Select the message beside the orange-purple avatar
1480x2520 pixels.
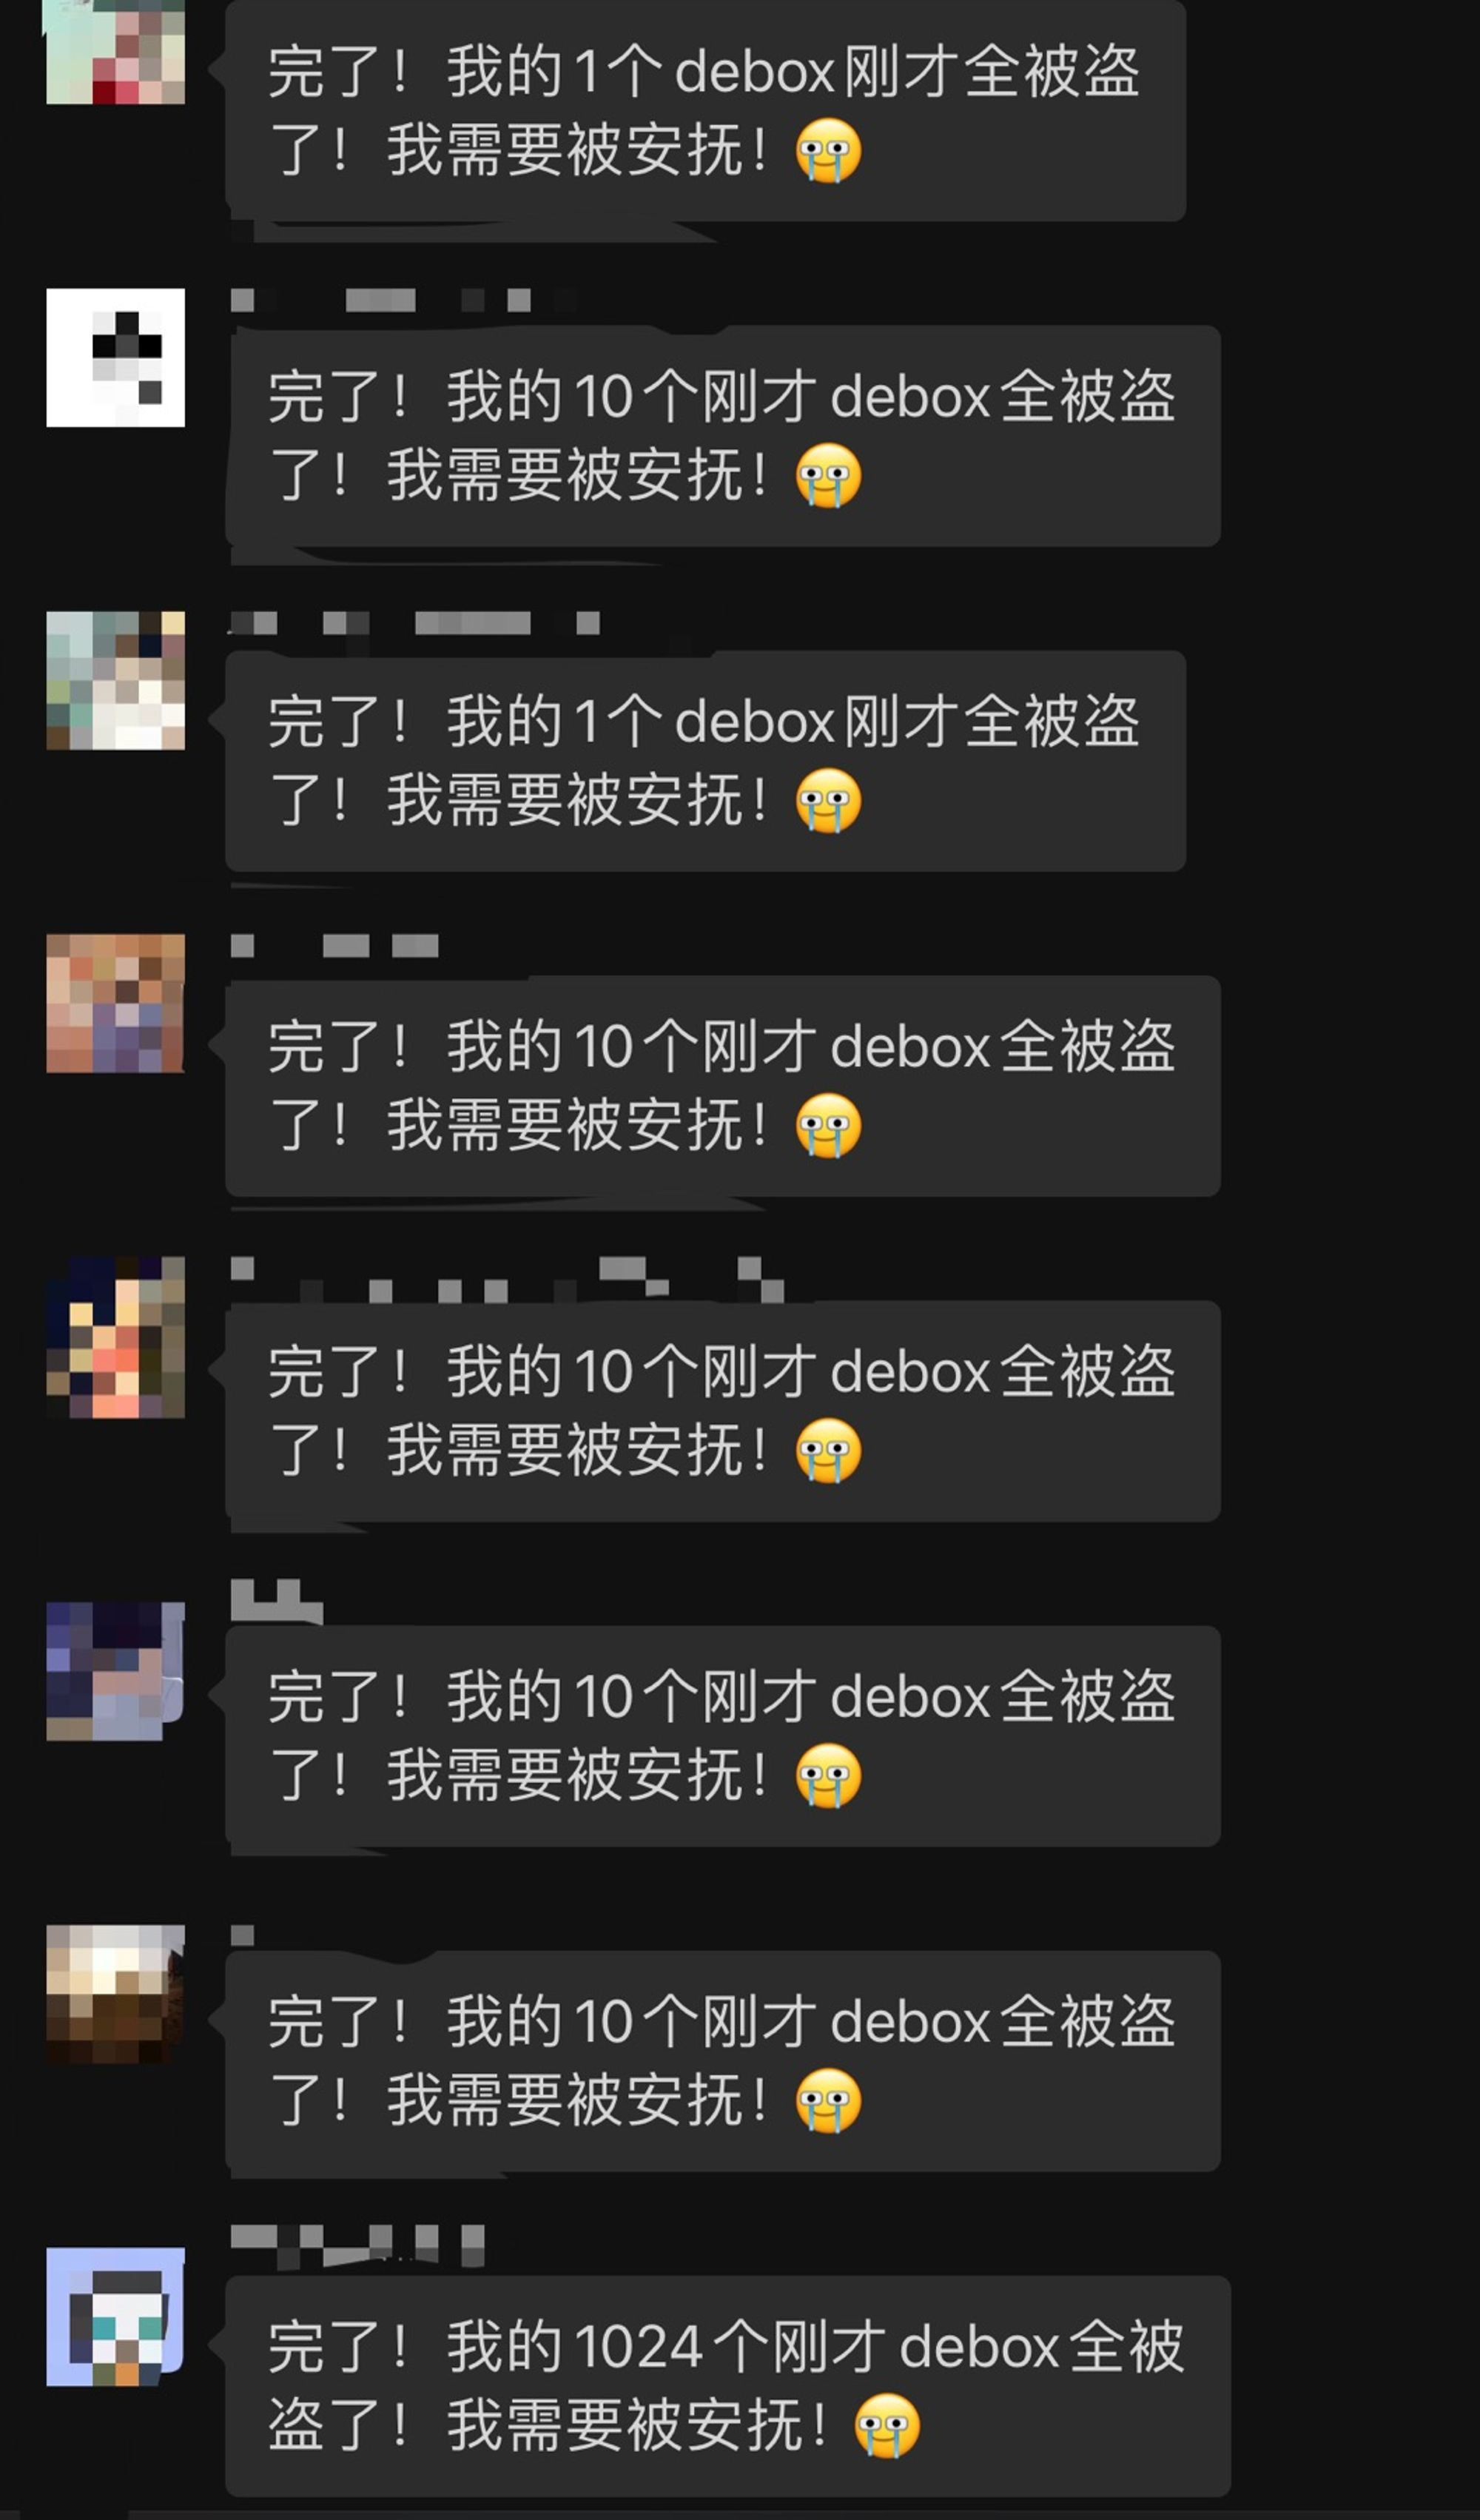(723, 1086)
